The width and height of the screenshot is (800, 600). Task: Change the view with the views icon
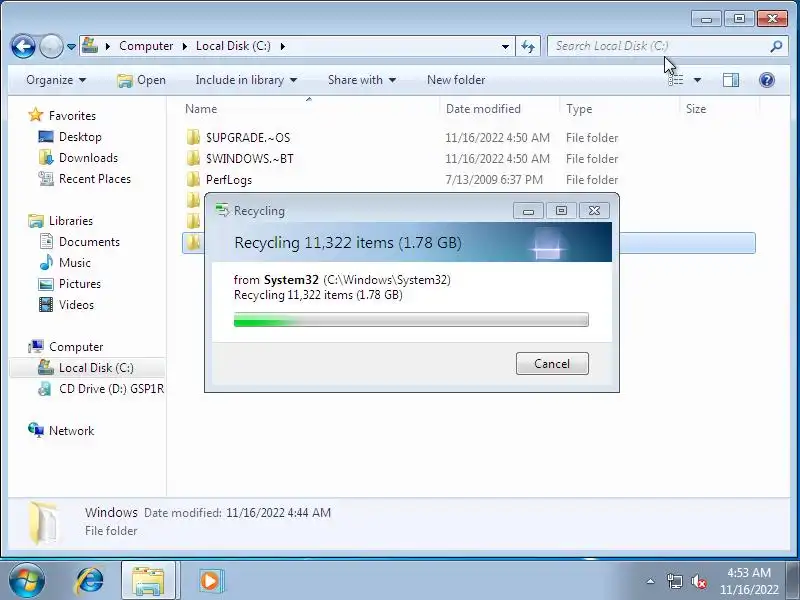click(676, 80)
